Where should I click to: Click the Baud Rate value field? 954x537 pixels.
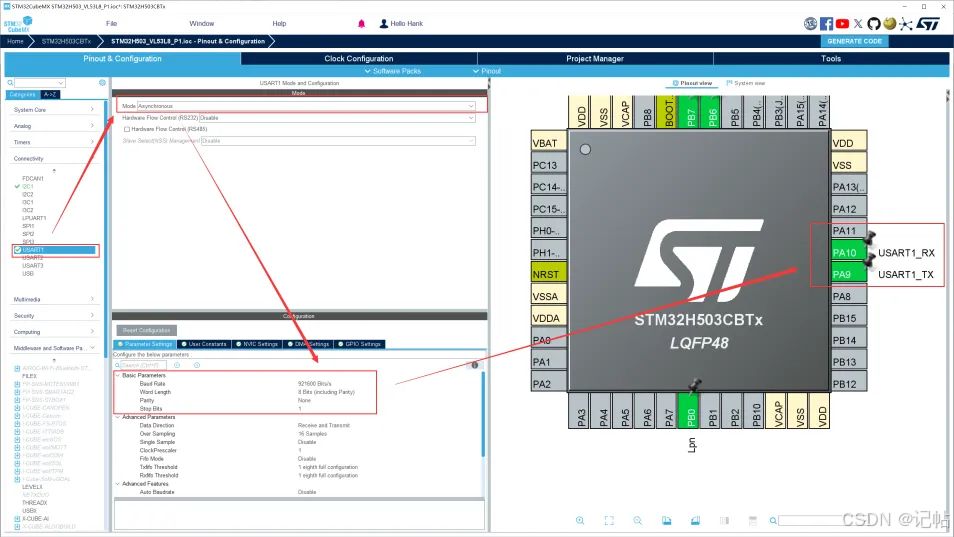(315, 384)
